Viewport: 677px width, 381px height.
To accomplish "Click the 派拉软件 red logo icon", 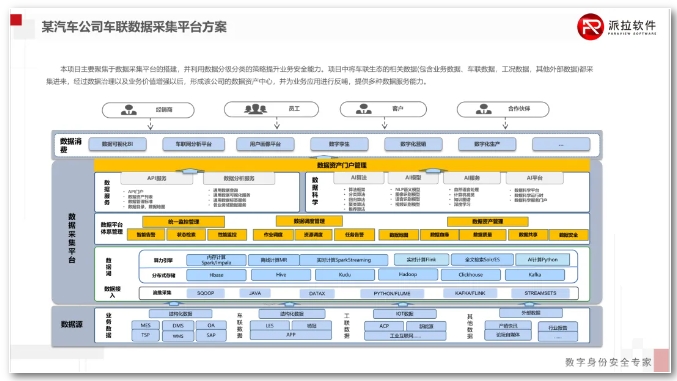I will pyautogui.click(x=590, y=27).
